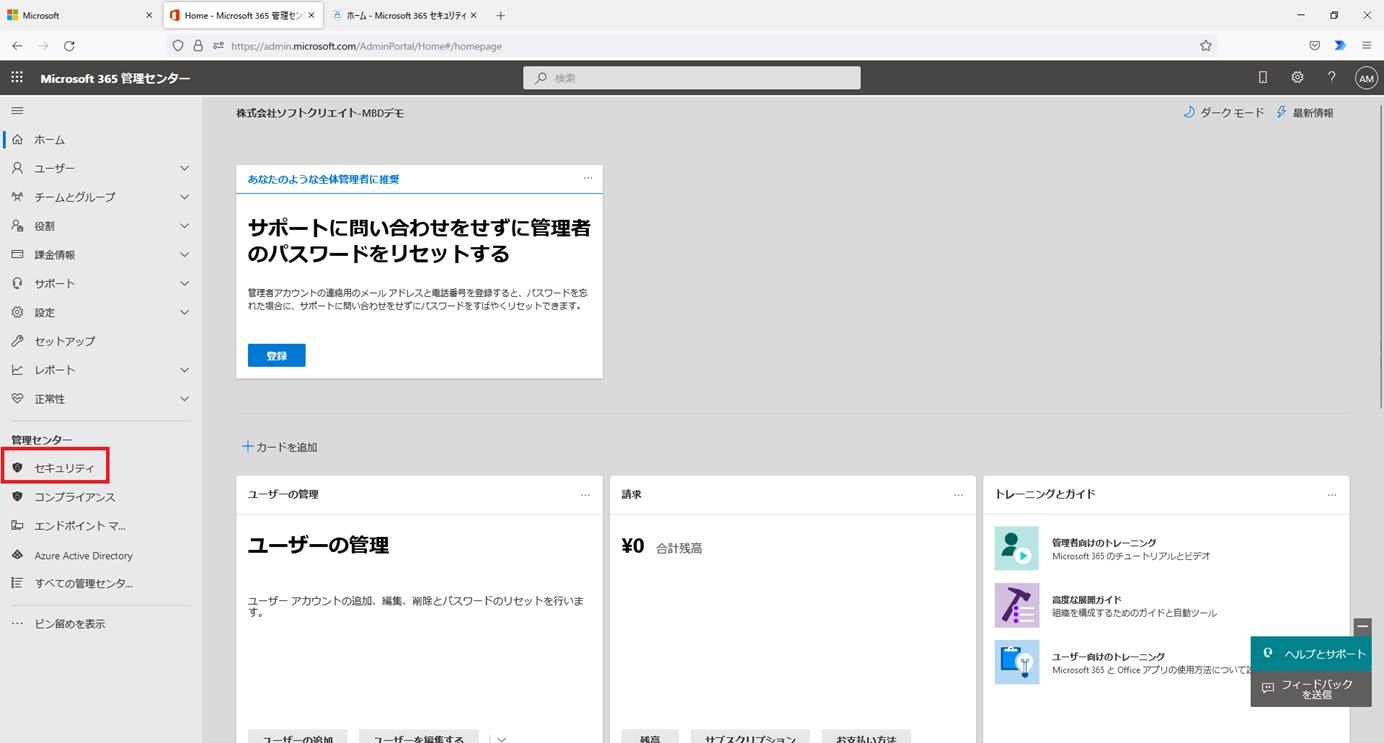Expand the 課金情報 chevron
The height and width of the screenshot is (743, 1384).
point(184,255)
